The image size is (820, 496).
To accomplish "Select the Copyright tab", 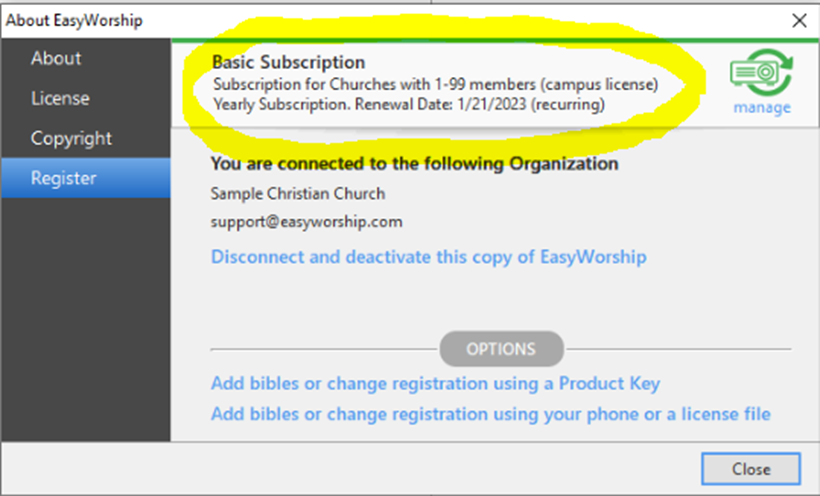I will pyautogui.click(x=71, y=138).
